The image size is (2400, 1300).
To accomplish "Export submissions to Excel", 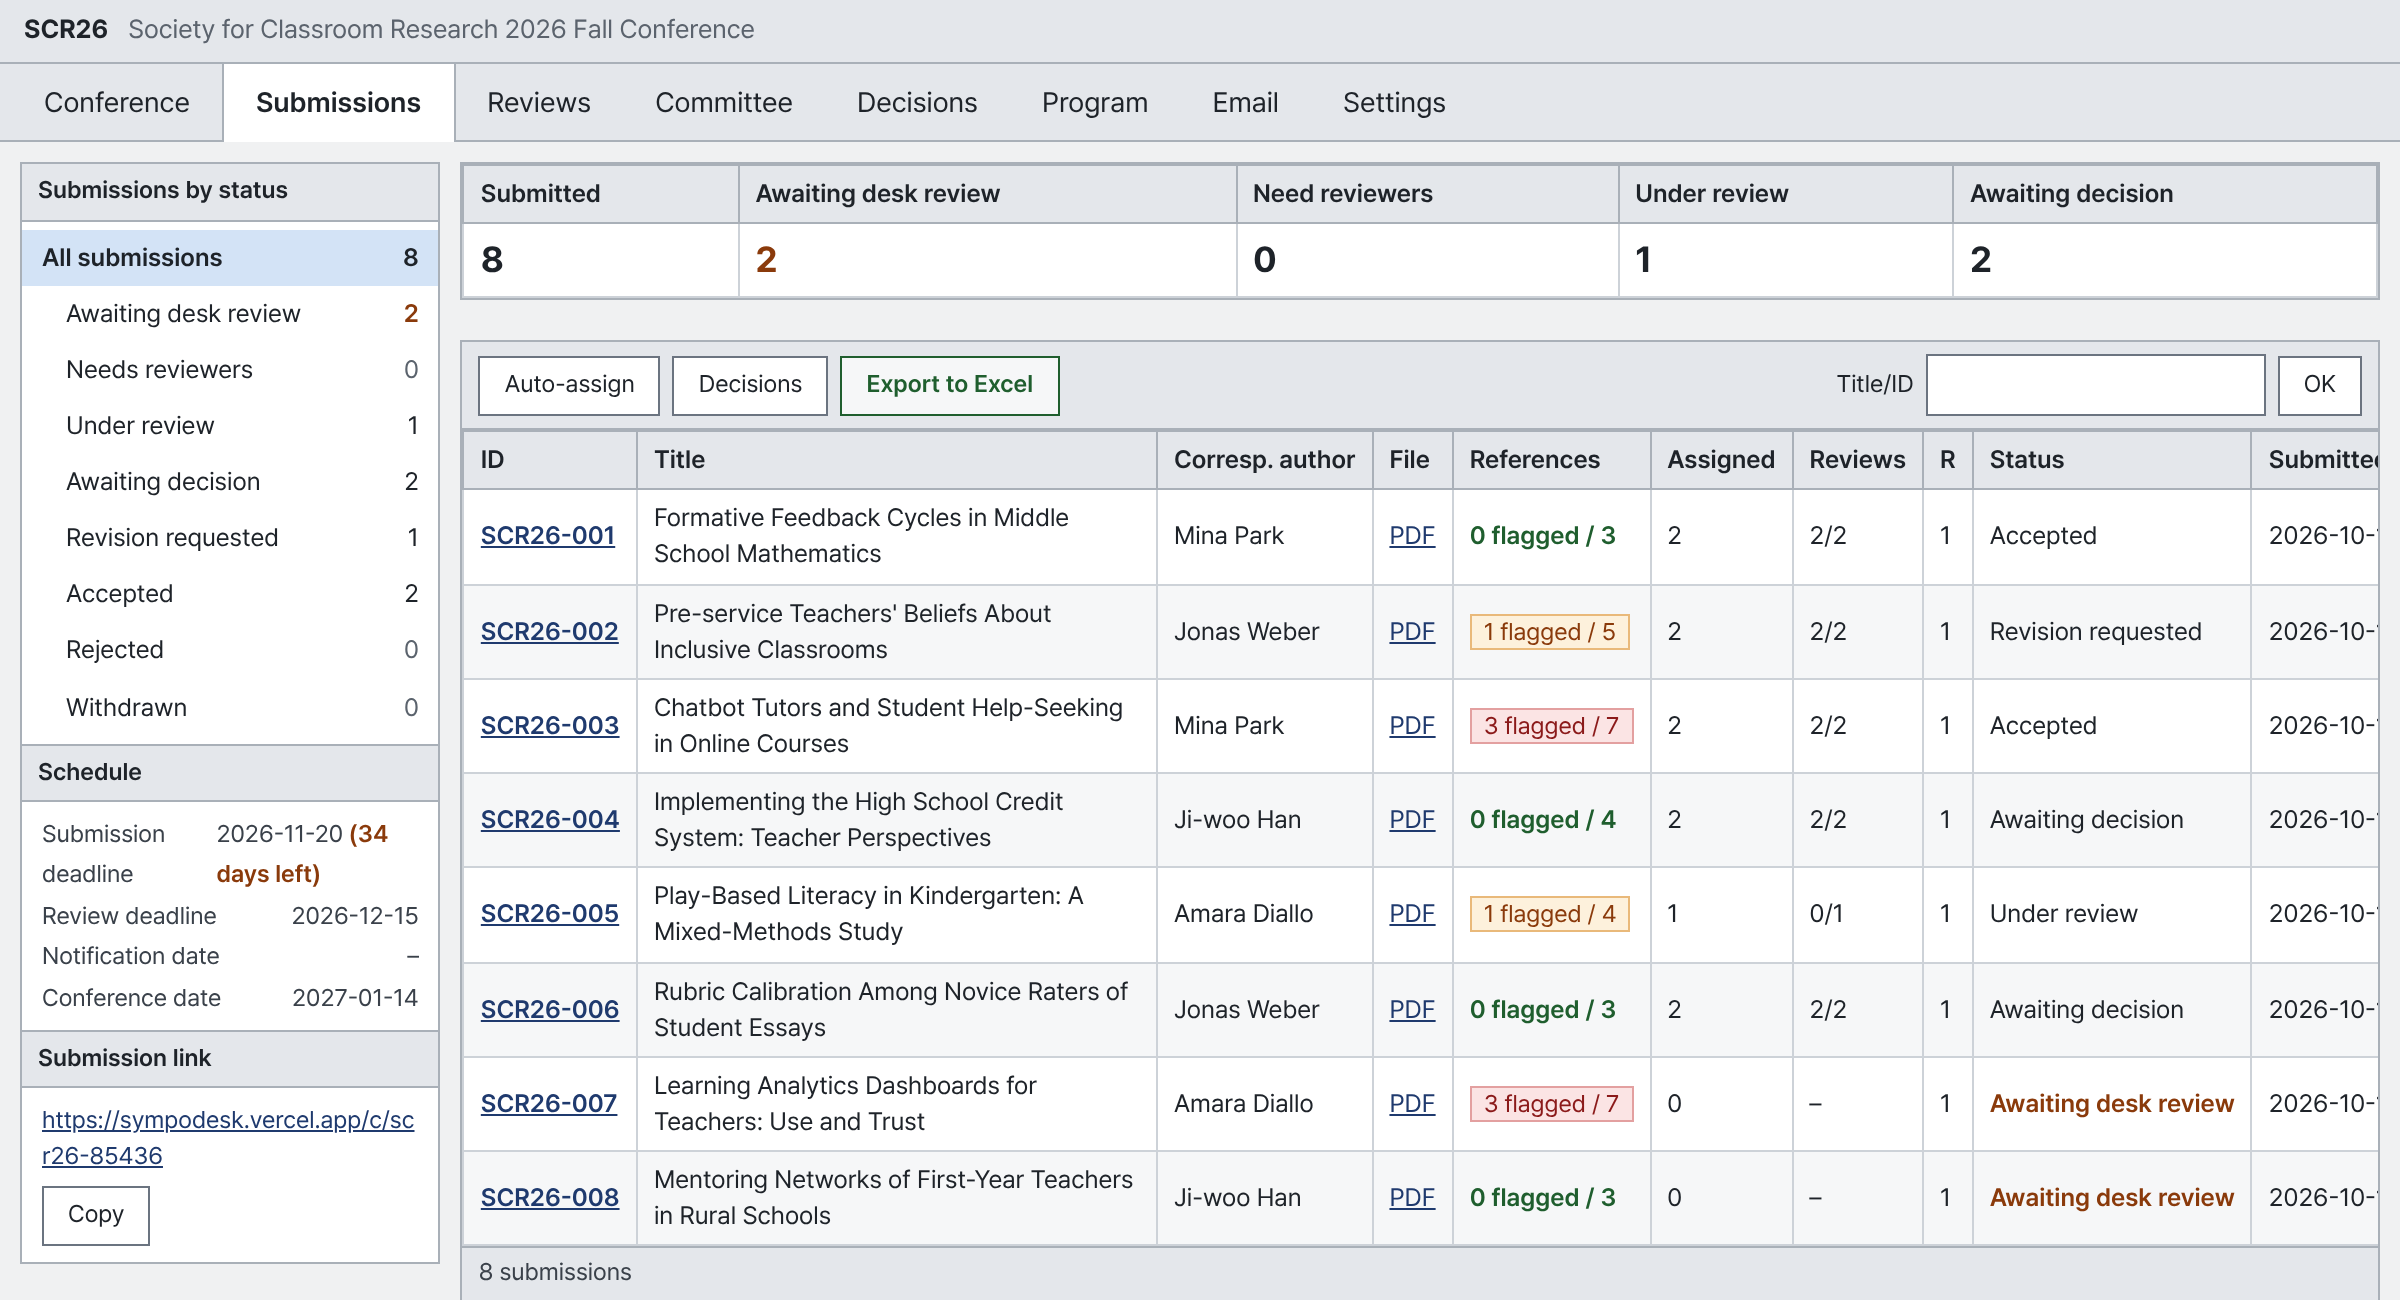I will coord(949,385).
